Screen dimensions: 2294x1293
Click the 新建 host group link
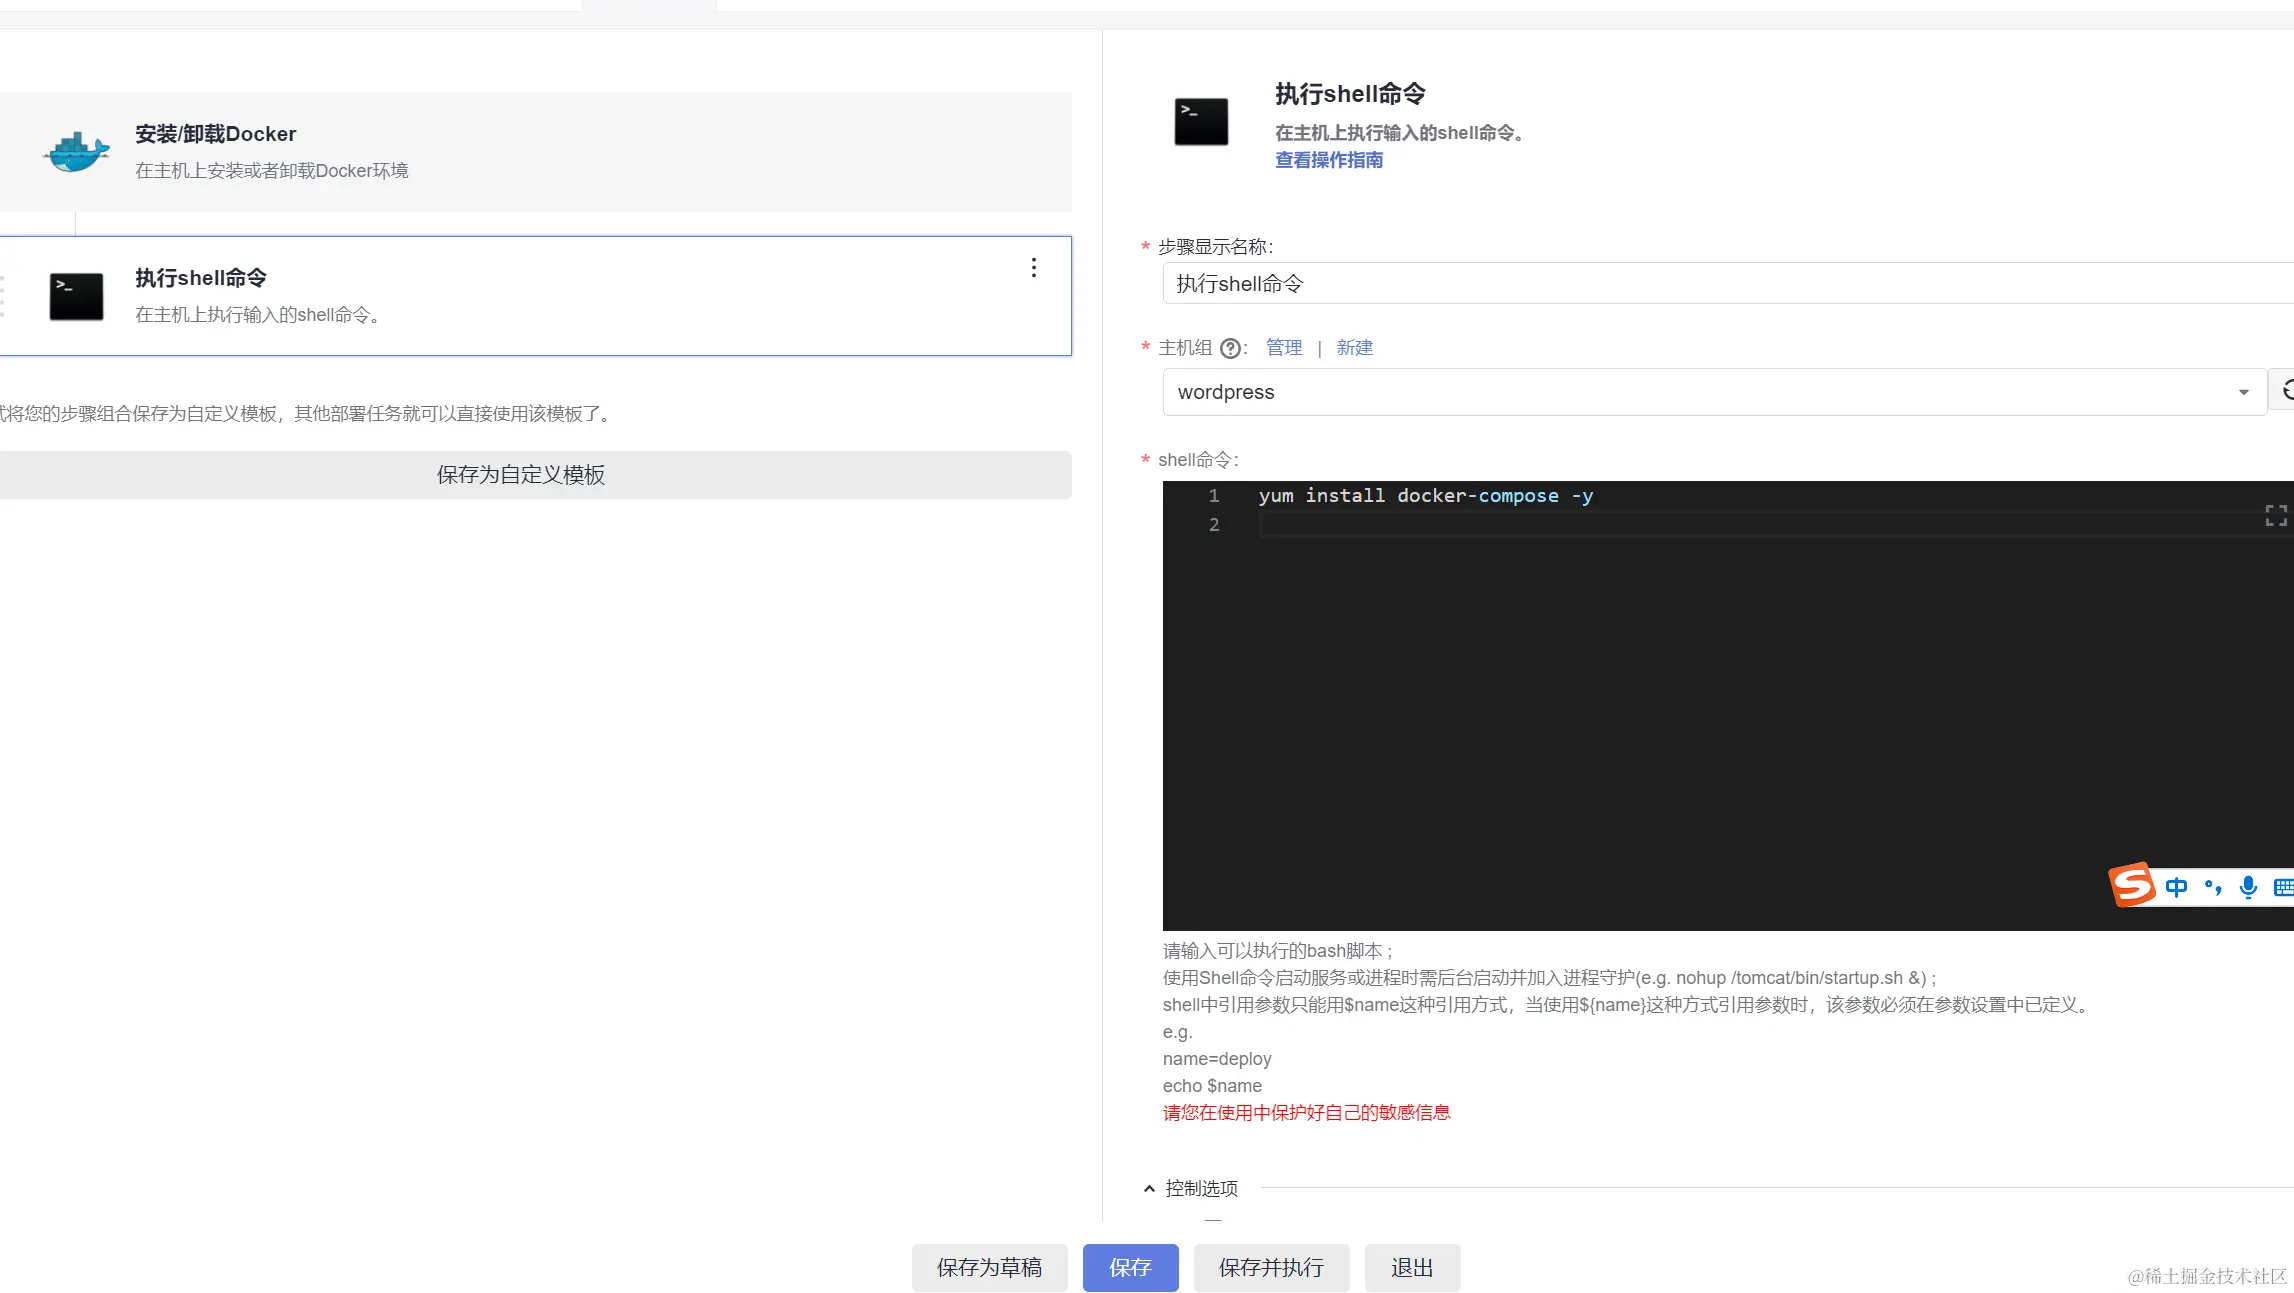pos(1354,348)
